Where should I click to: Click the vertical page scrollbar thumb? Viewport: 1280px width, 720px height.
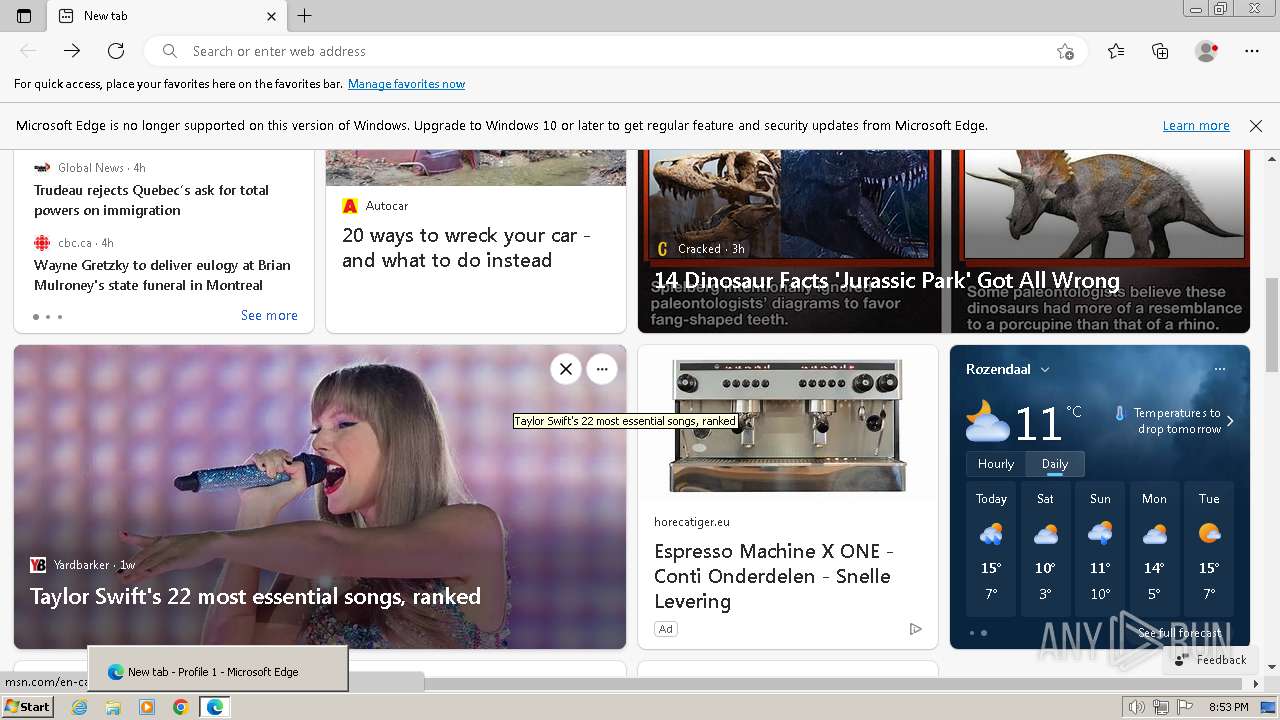(1273, 325)
